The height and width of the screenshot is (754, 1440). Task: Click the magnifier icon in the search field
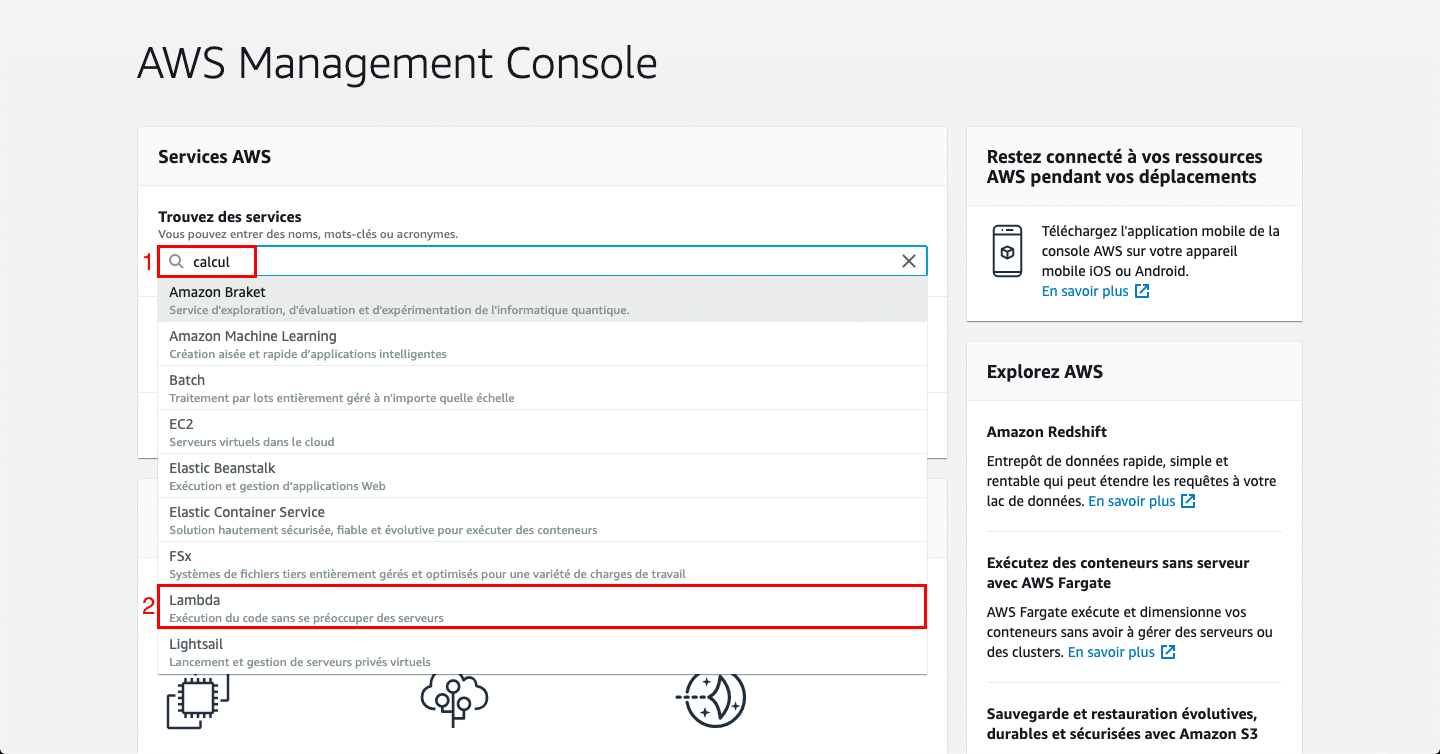point(176,262)
